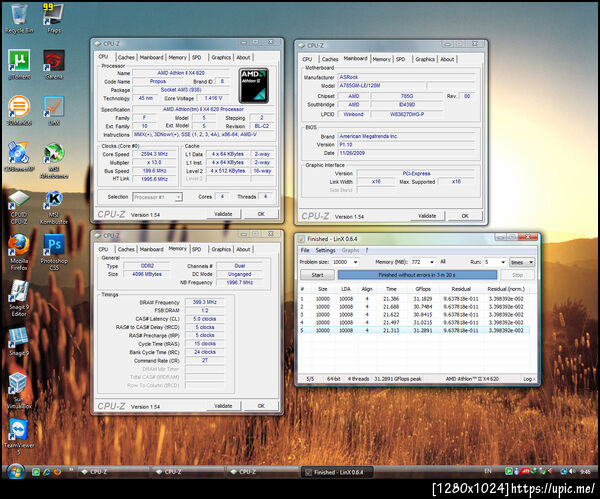This screenshot has height=499, width=600.
Task: Open the Settings menu in LinX
Action: pos(325,250)
